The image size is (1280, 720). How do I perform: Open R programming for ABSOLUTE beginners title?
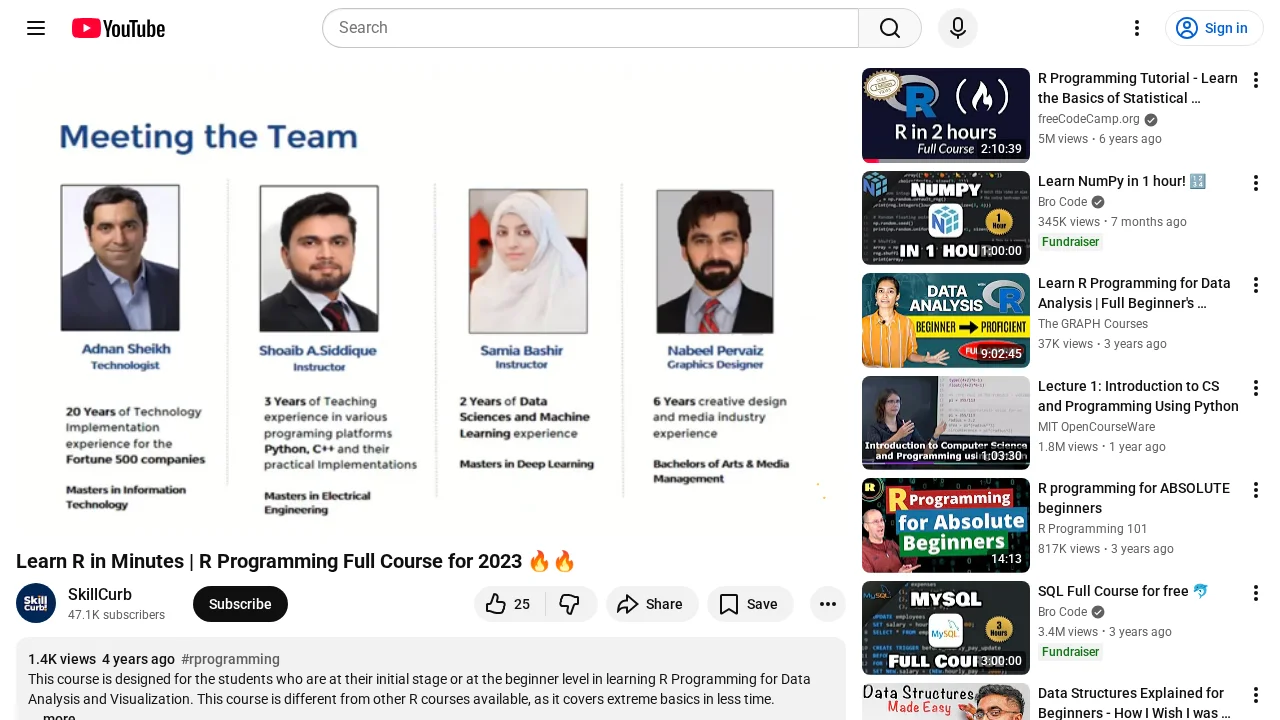click(x=1134, y=498)
